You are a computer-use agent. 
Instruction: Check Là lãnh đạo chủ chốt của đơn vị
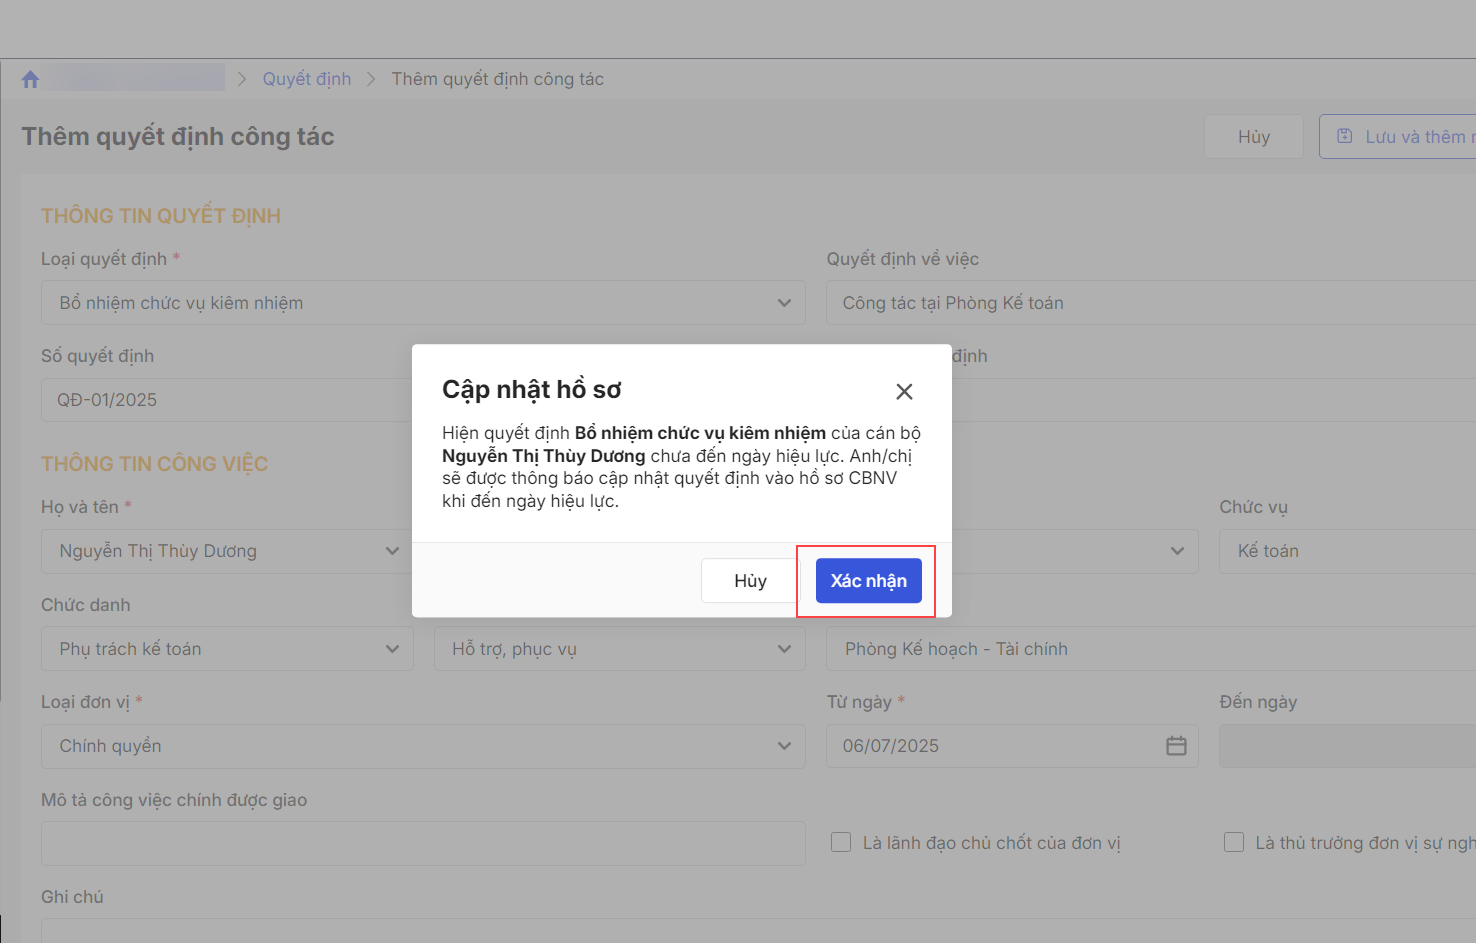841,843
